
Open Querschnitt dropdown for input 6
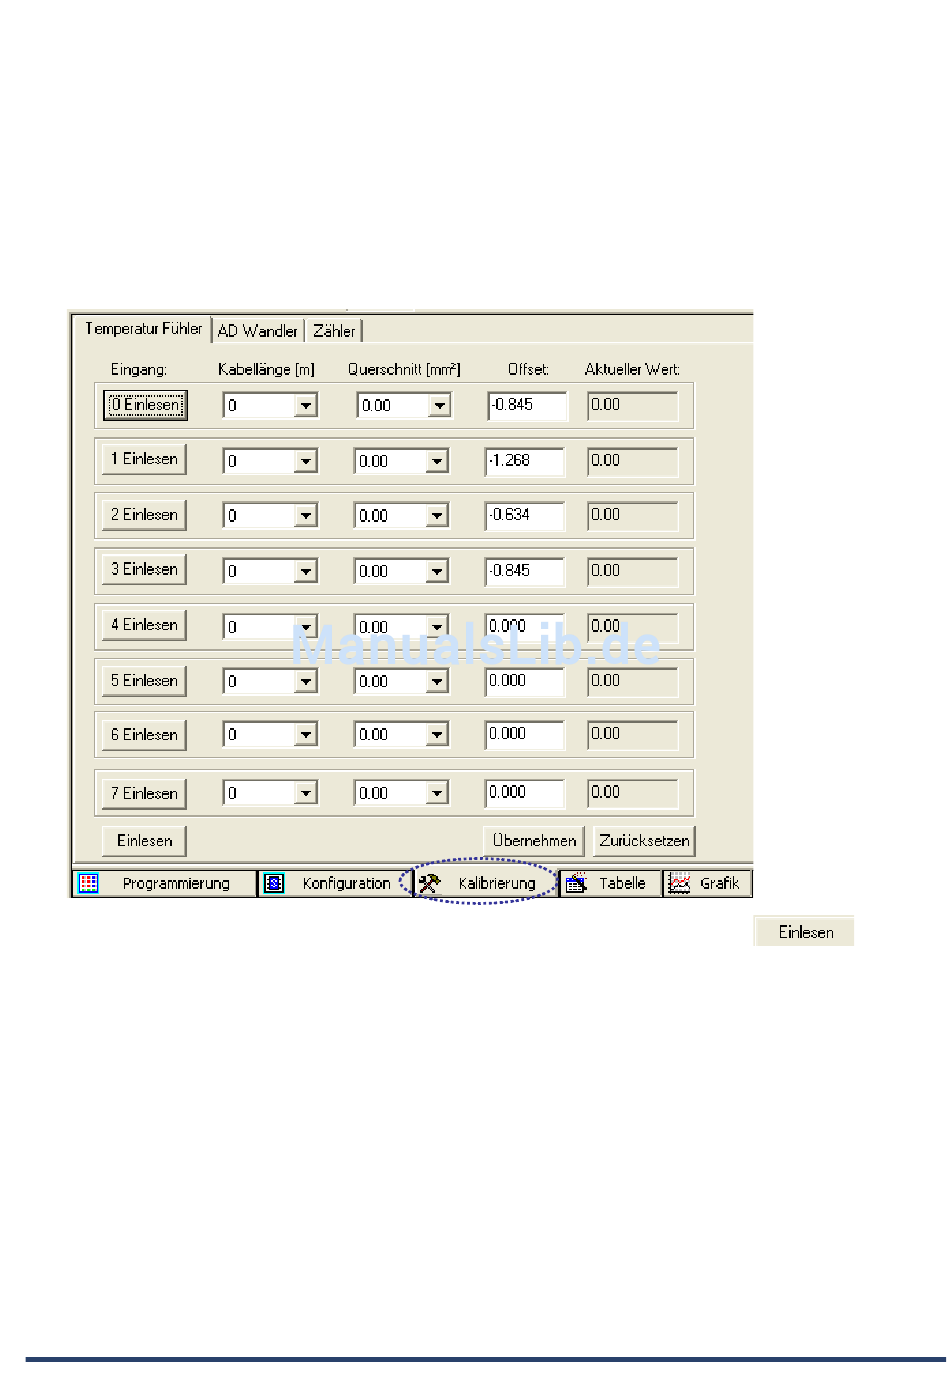point(437,735)
